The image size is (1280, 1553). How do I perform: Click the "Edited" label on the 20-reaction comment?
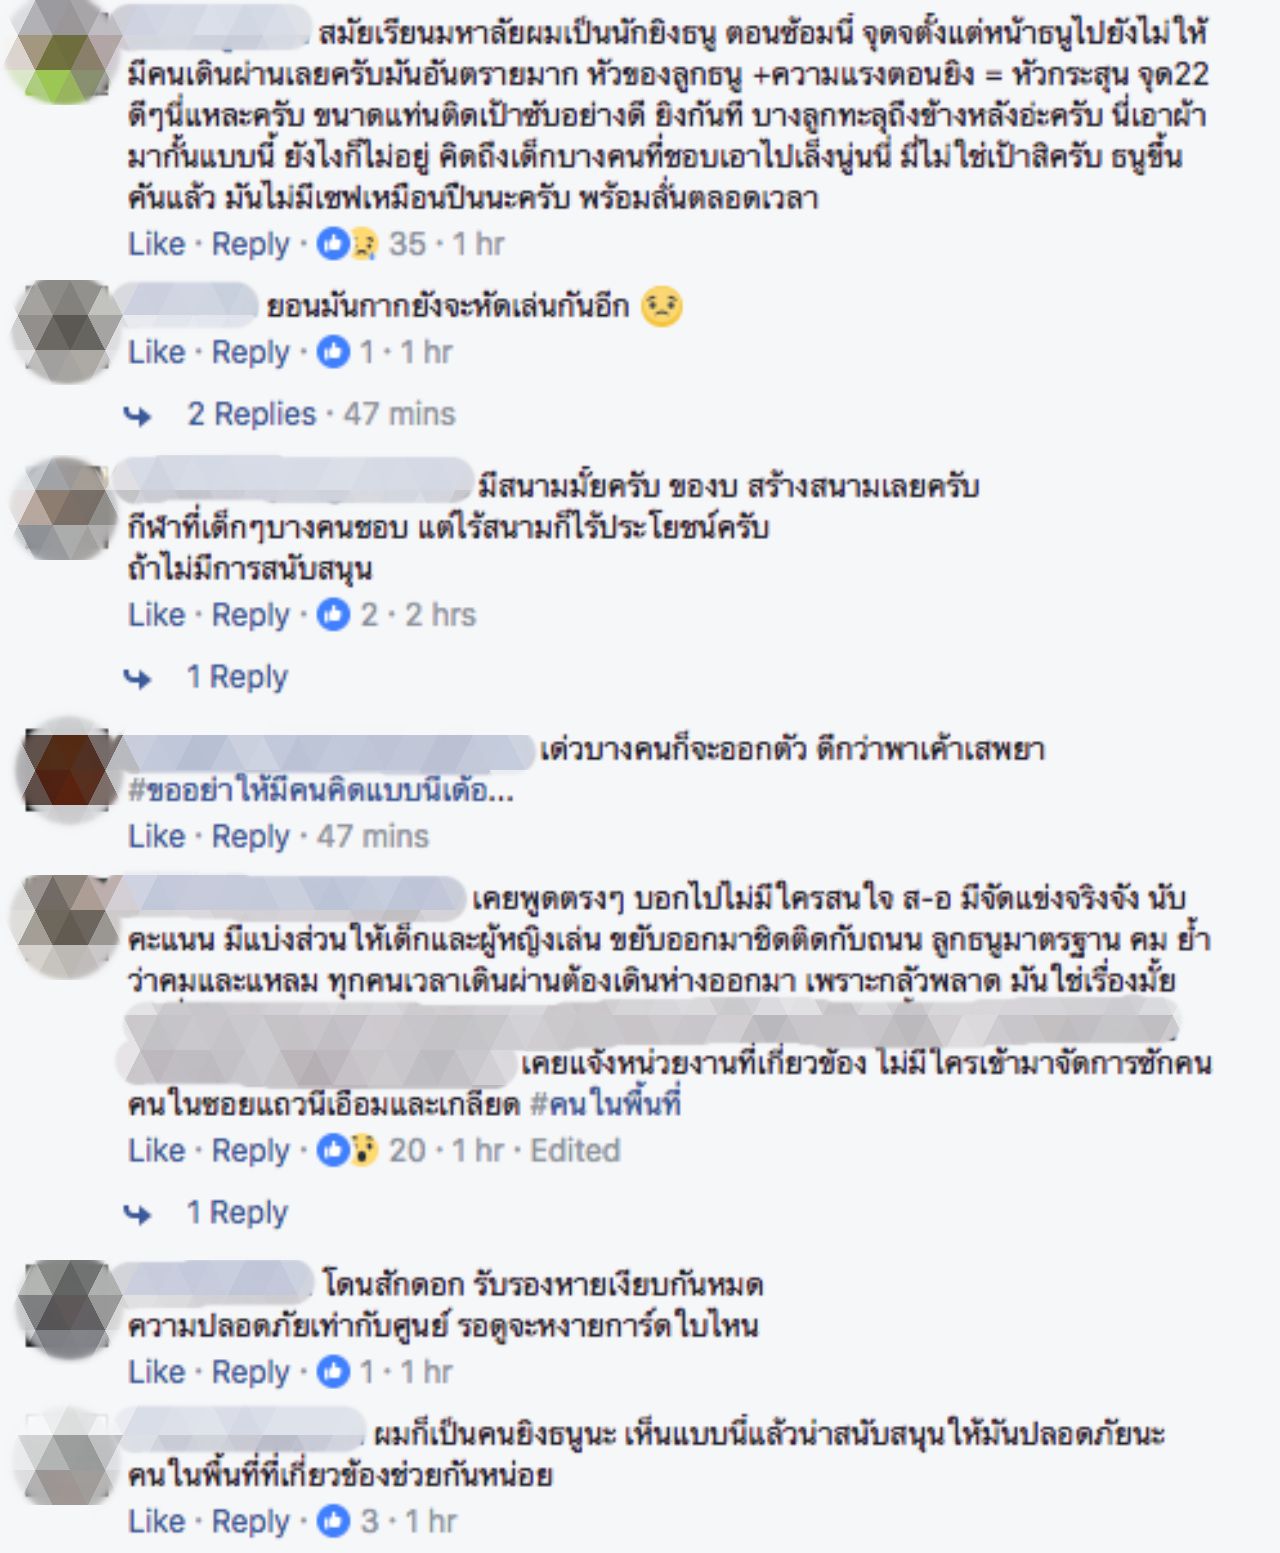575,1150
